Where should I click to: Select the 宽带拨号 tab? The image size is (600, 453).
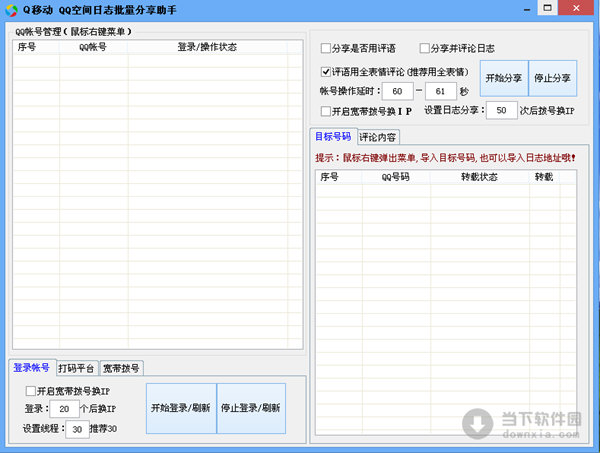(122, 367)
